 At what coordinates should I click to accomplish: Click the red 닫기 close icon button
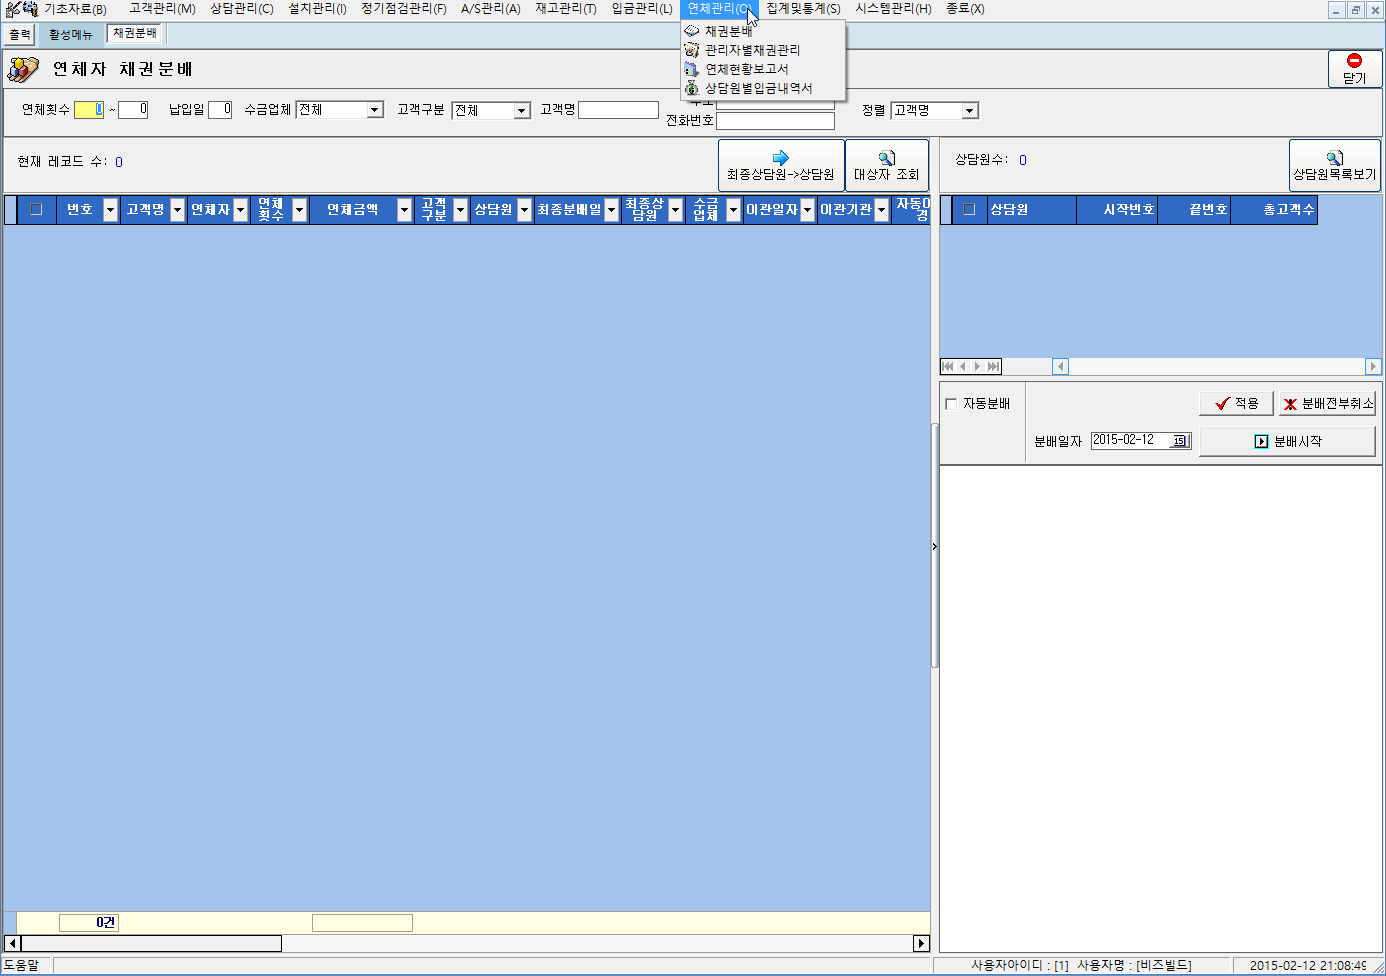point(1354,61)
